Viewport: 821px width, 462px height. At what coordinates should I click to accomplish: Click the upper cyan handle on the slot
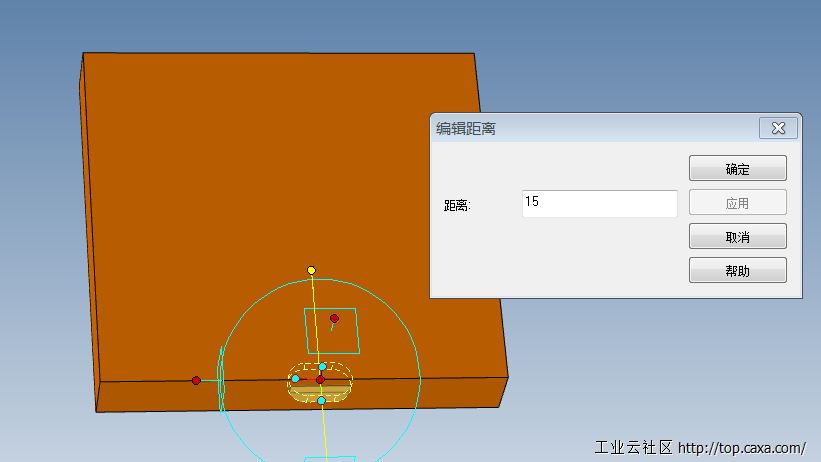point(322,367)
